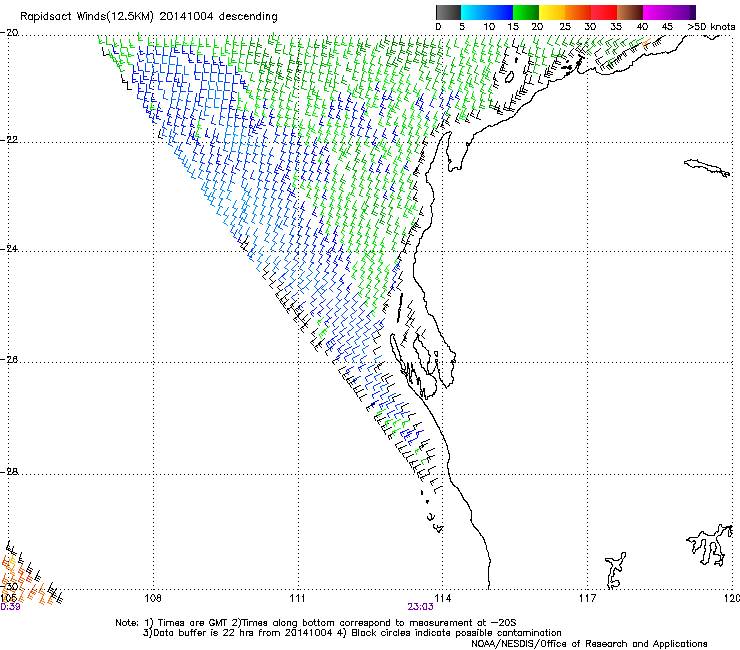Screen dimensions: 740x650
Task: Click the purple "0:39" pass time label
Action: point(10,607)
